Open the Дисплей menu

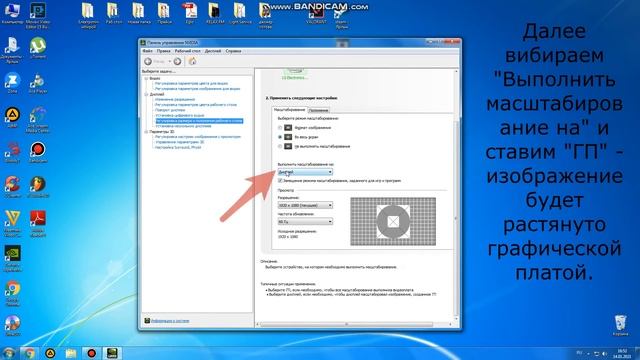(213, 51)
